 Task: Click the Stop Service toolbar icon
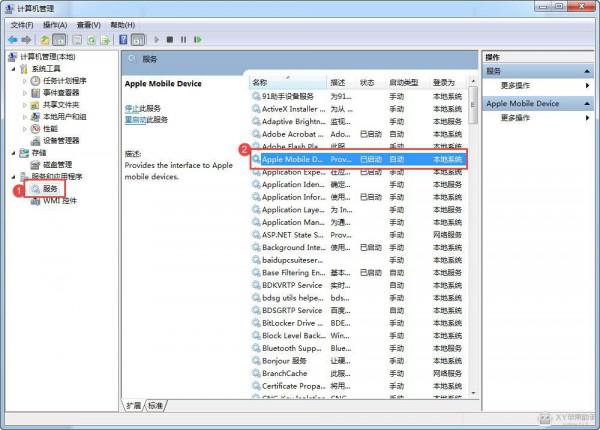[x=170, y=40]
